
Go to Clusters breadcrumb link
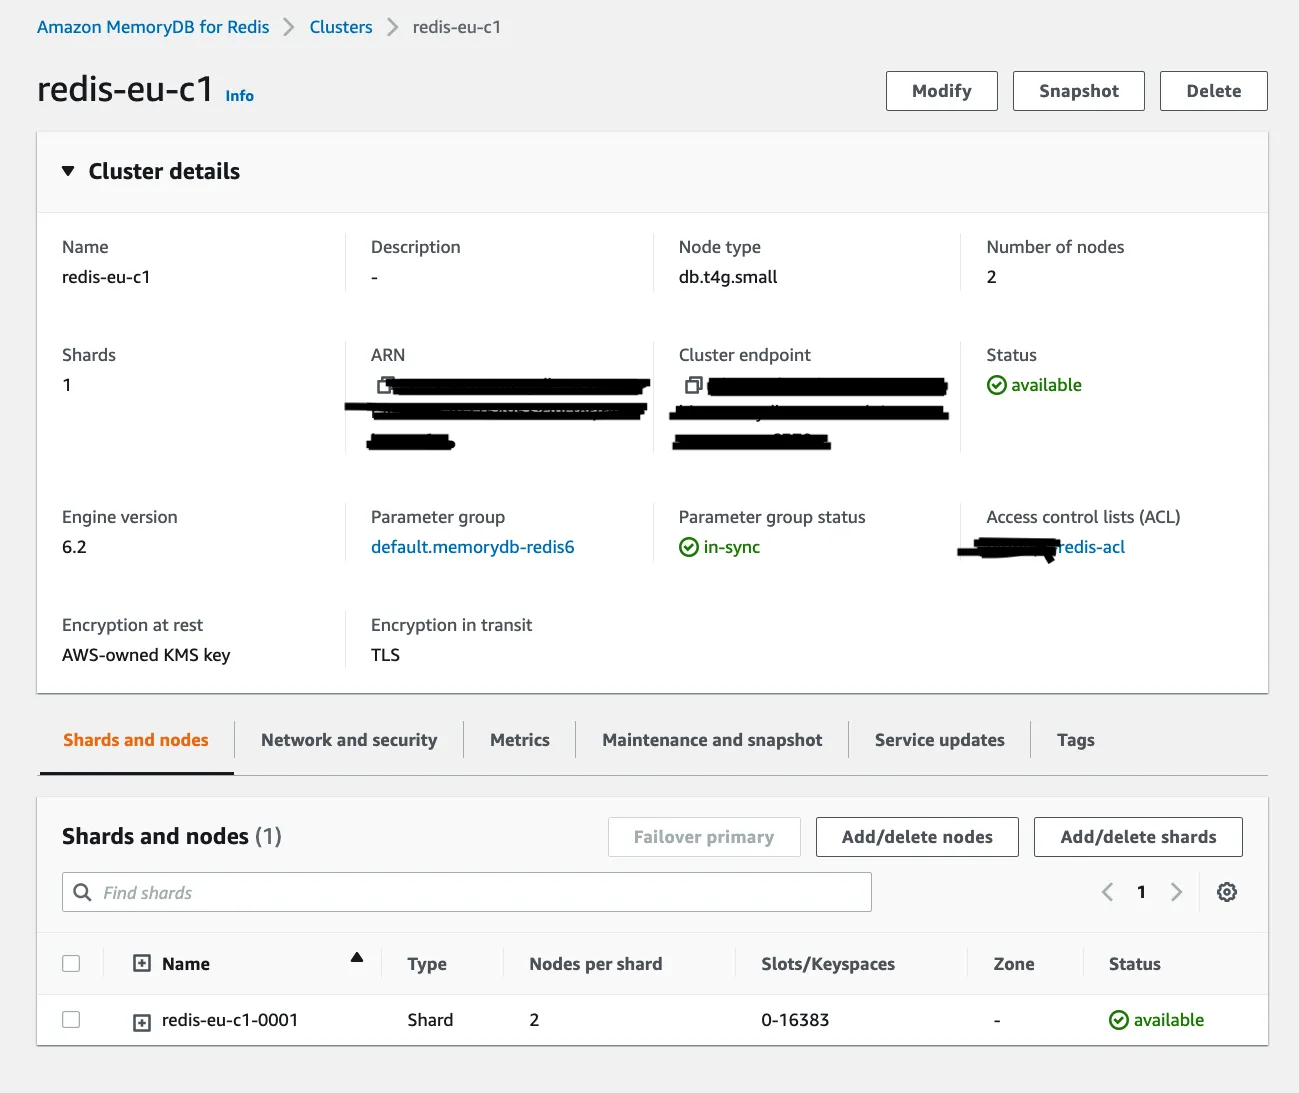341,27
